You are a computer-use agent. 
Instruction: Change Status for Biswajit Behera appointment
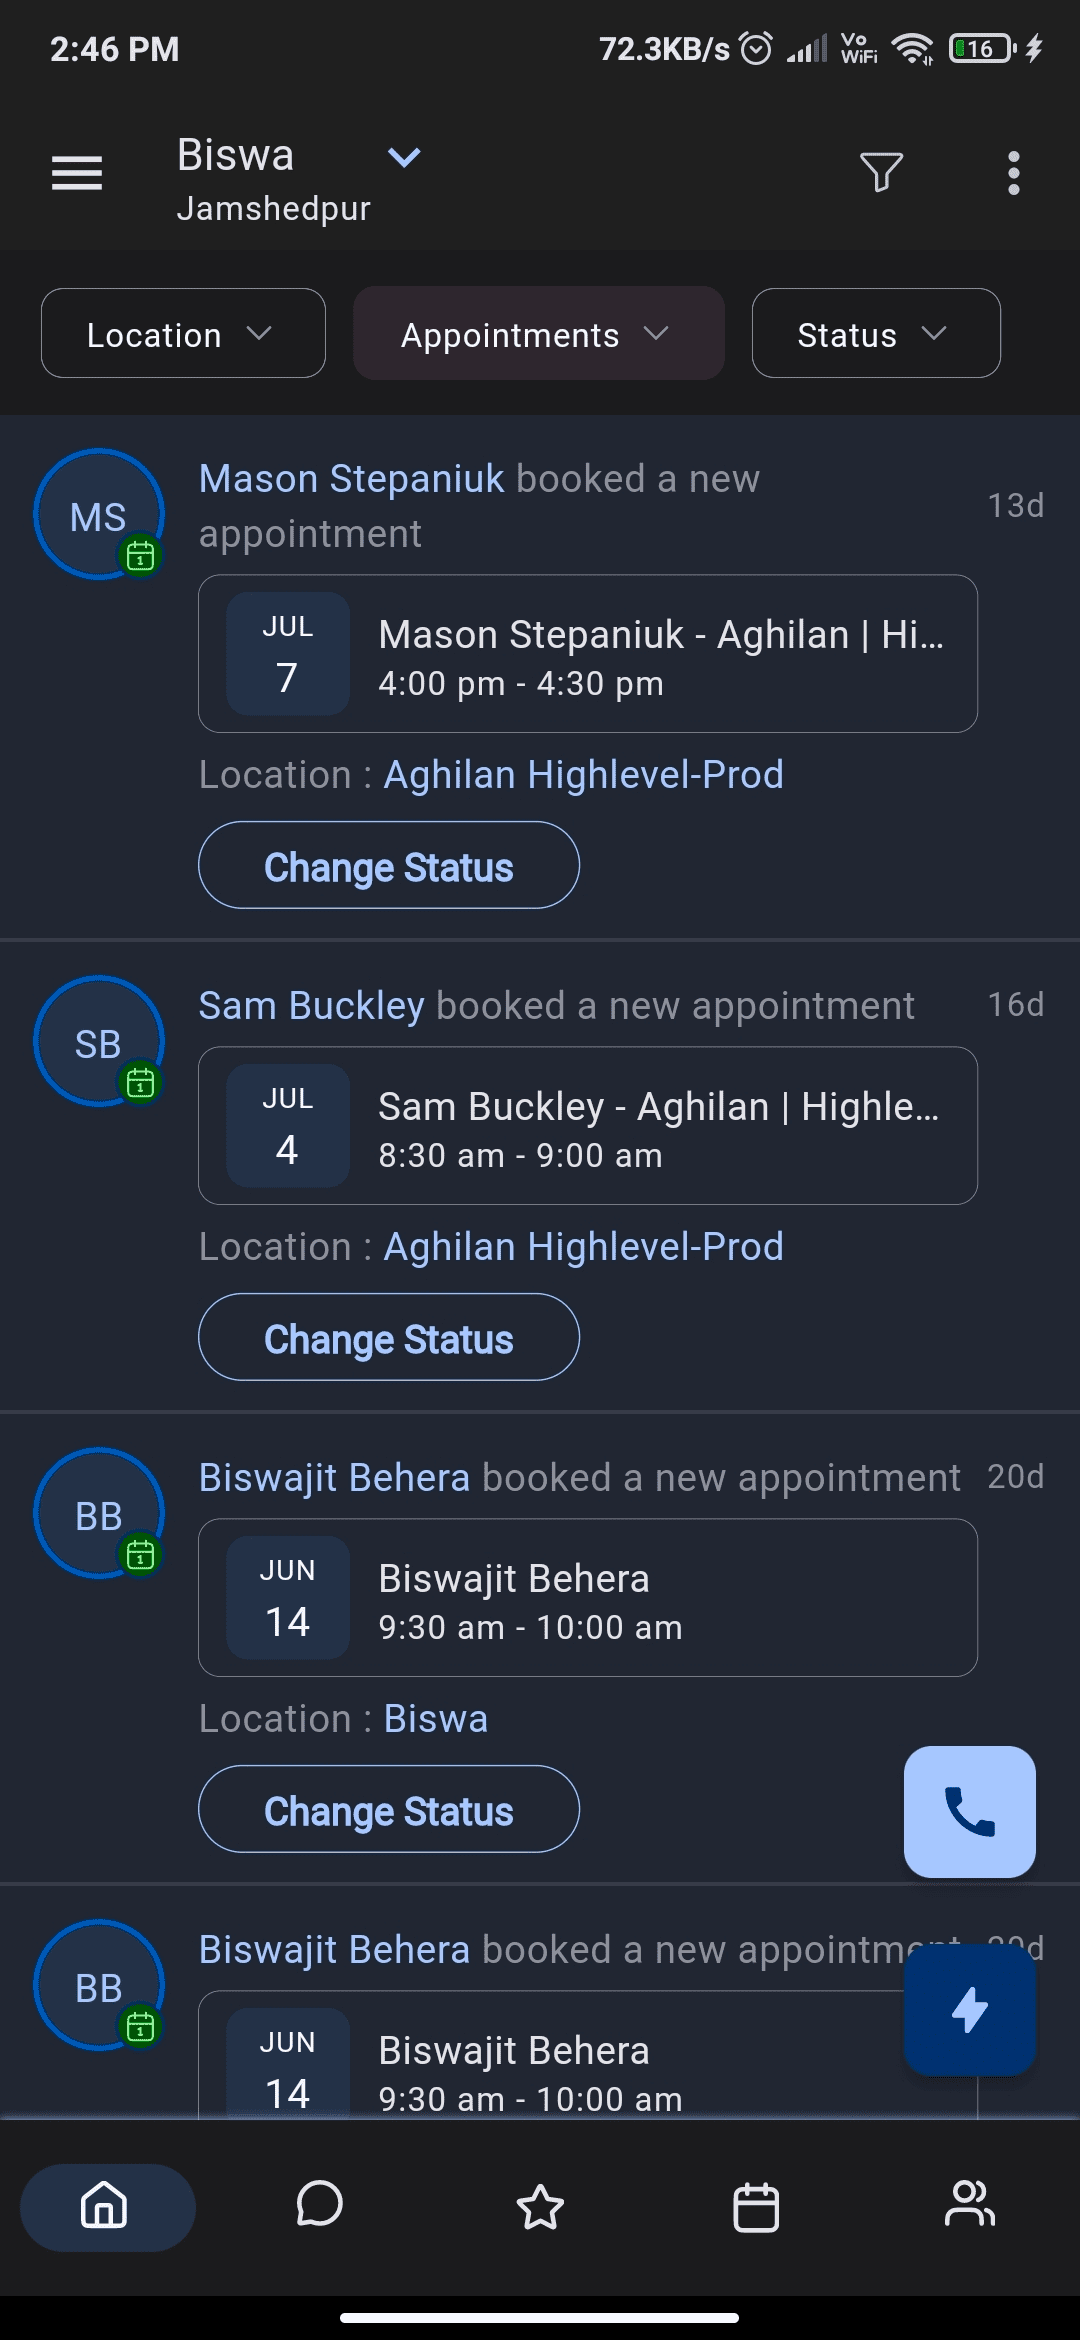click(x=389, y=1809)
